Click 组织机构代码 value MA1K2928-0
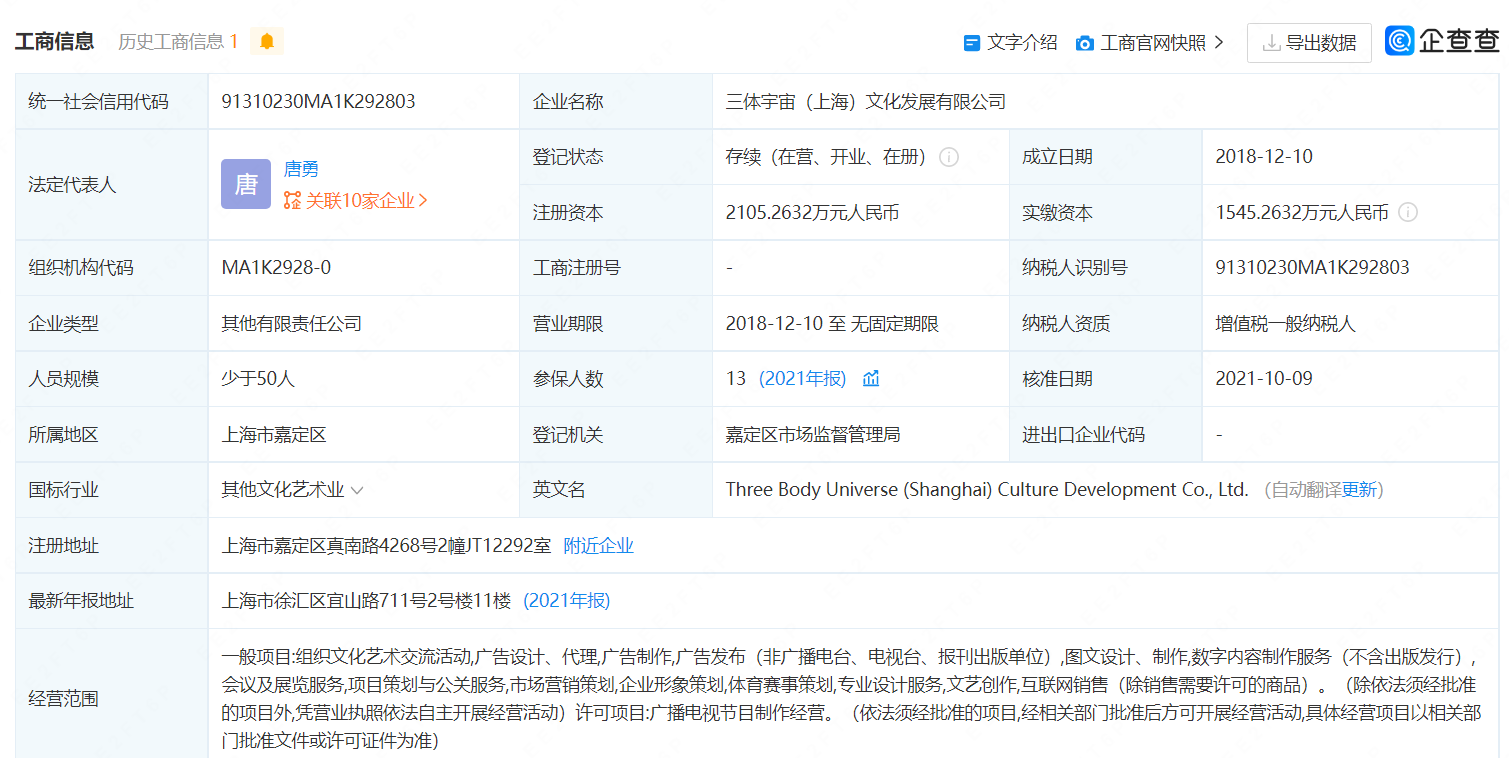 [276, 267]
